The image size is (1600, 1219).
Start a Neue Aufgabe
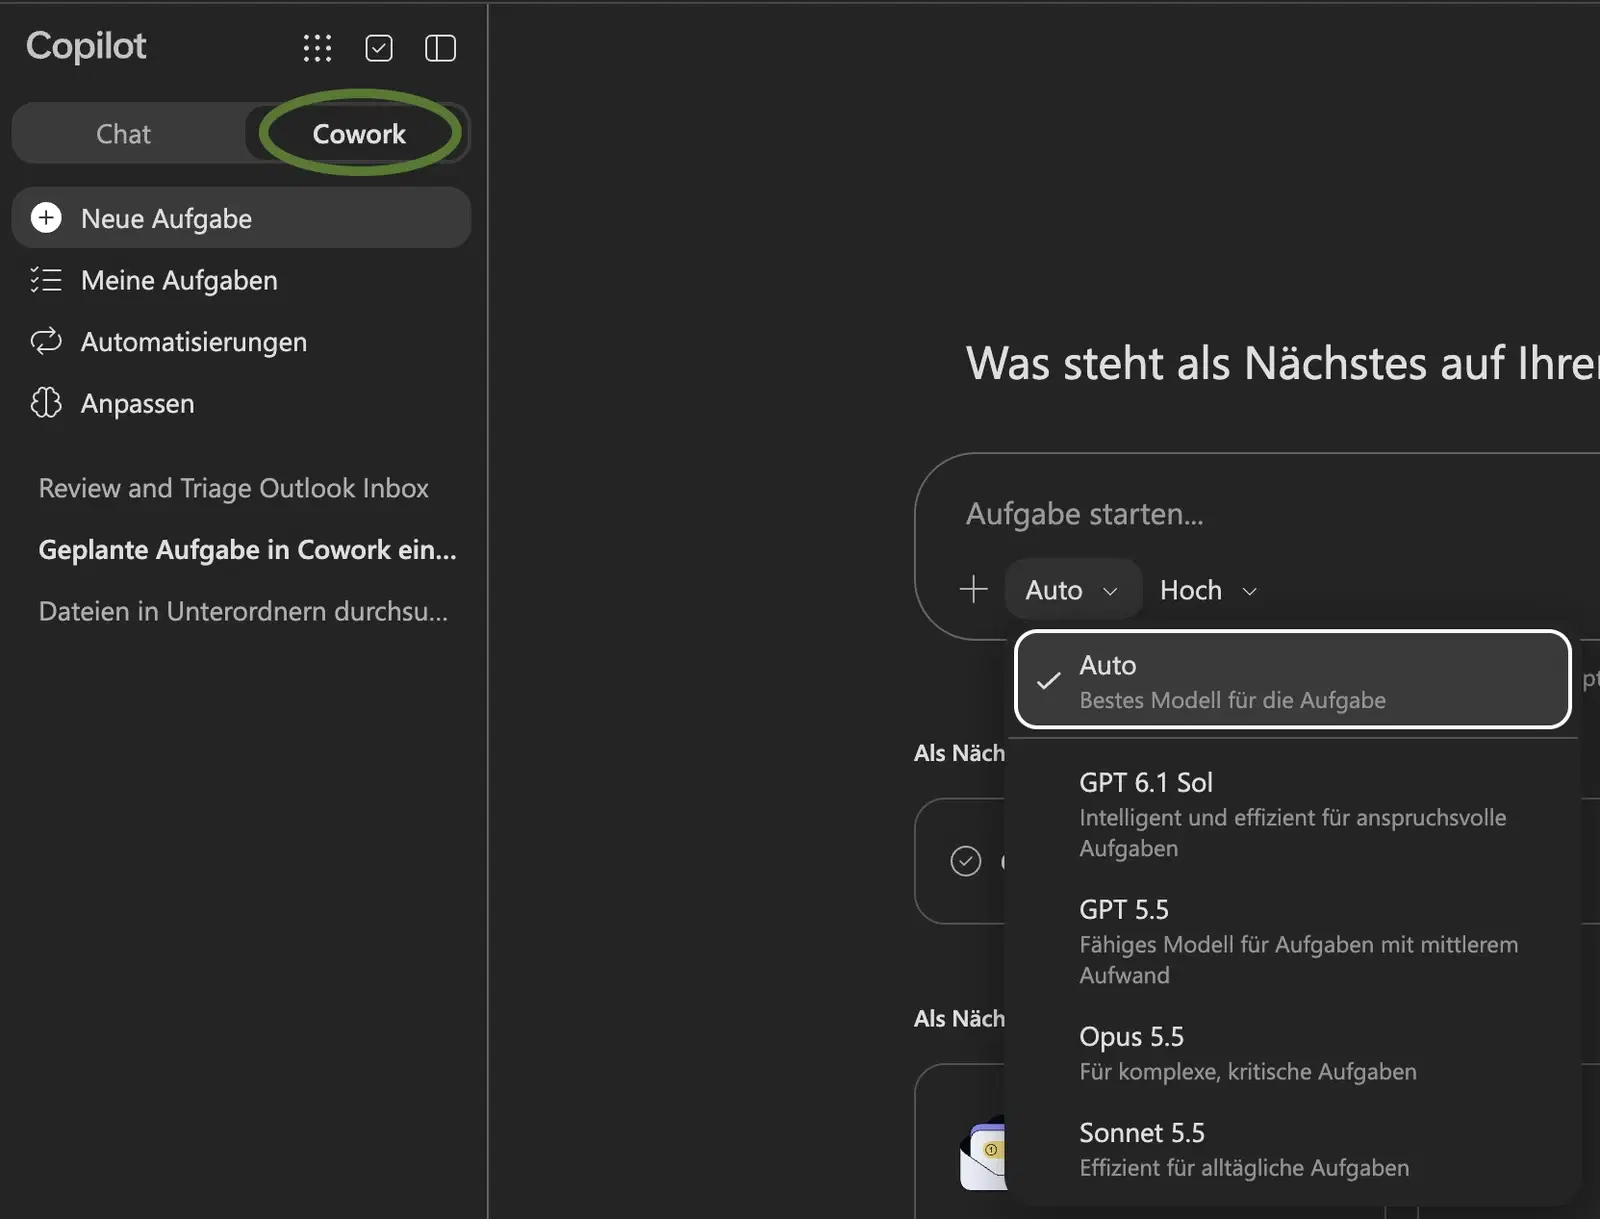pos(241,218)
